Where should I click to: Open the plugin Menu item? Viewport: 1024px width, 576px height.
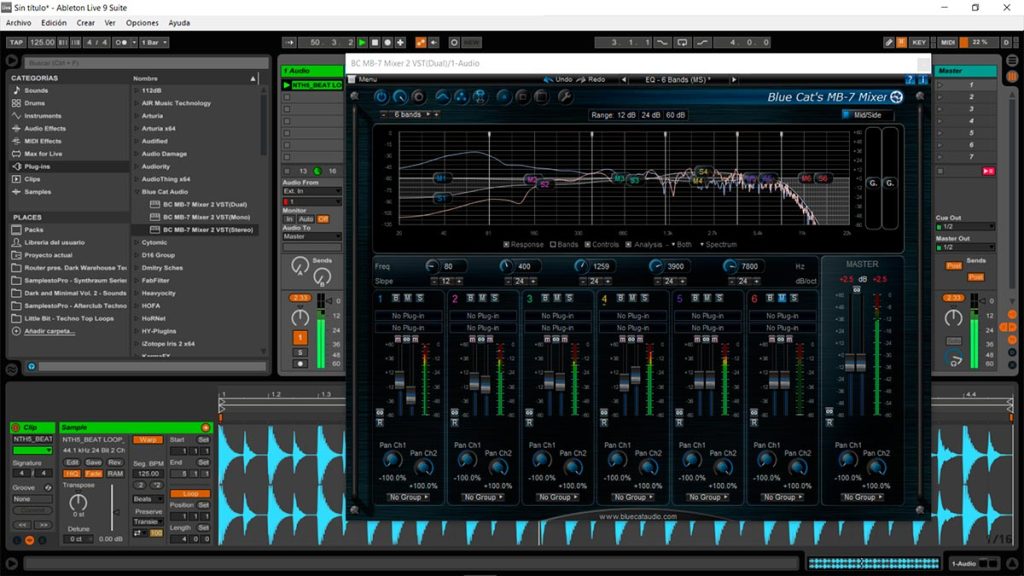coord(367,79)
